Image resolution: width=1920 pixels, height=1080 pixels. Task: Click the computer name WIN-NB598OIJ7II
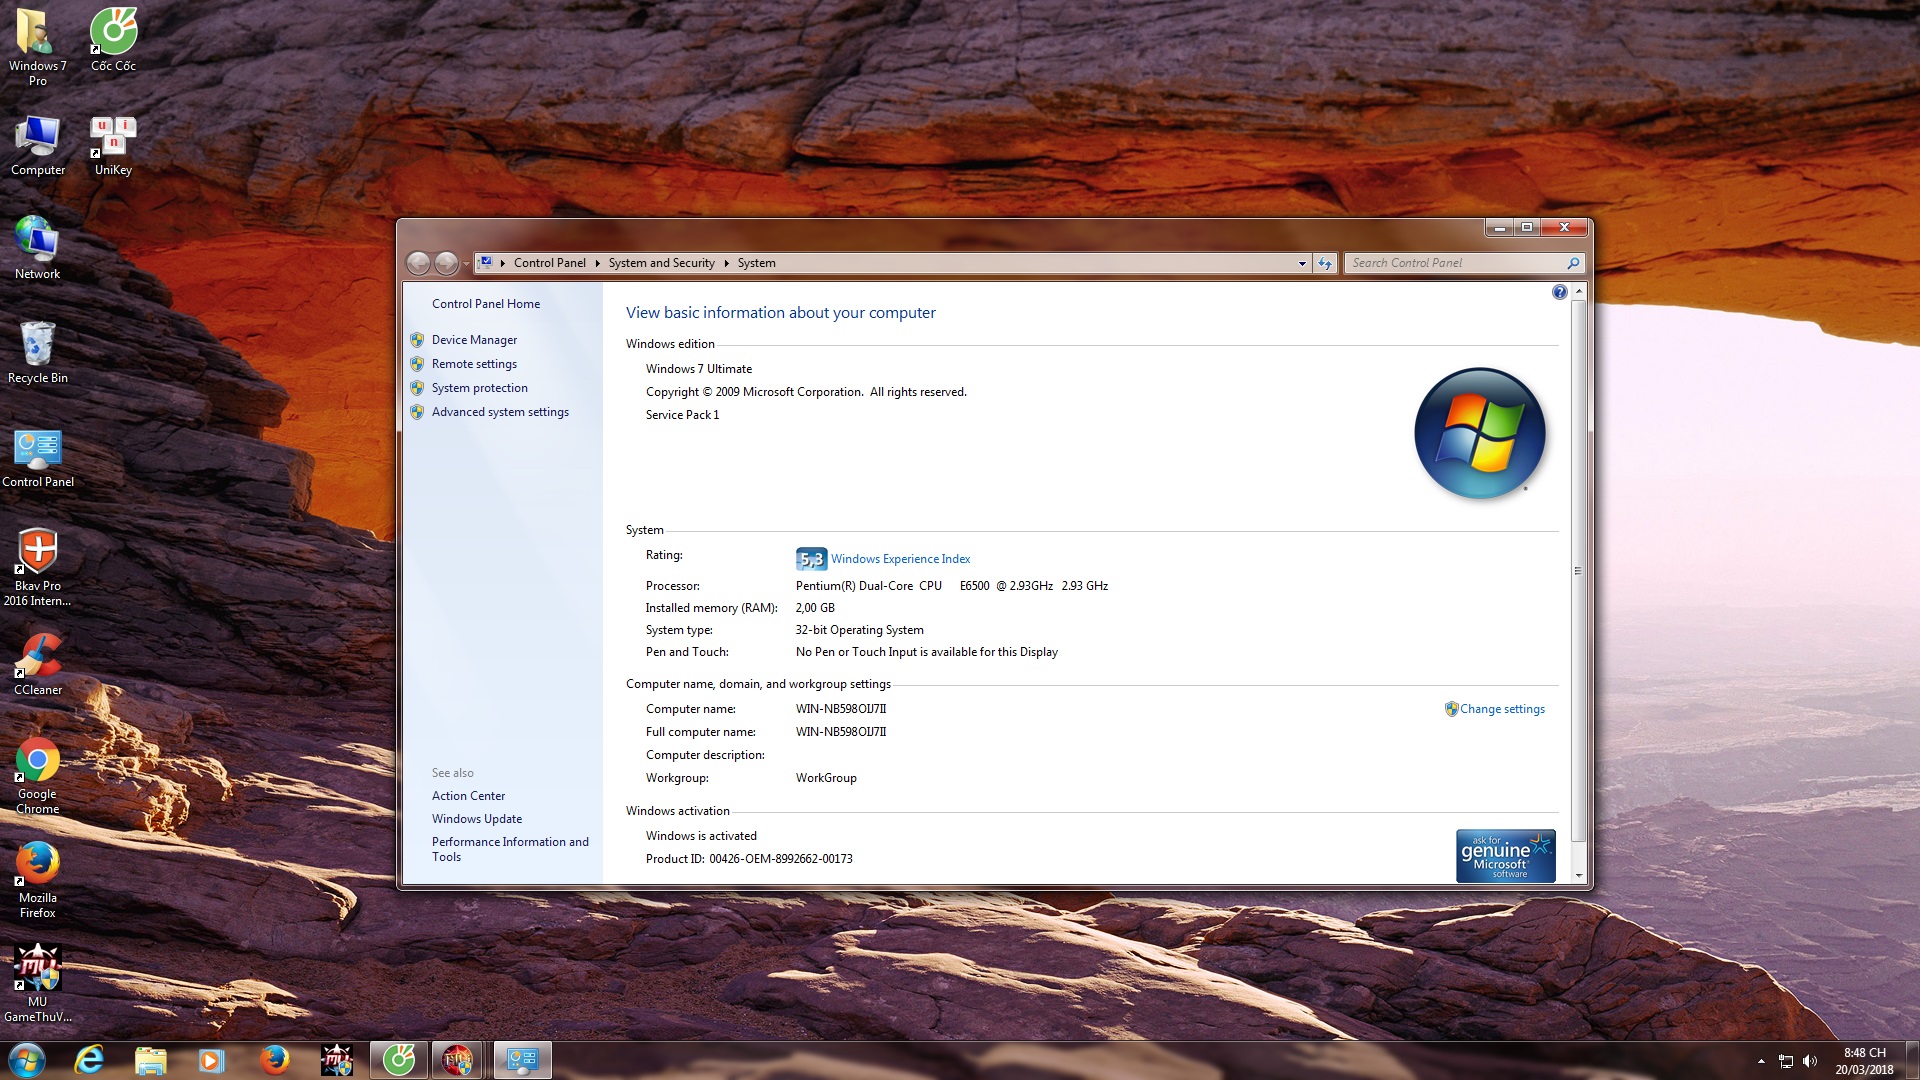(840, 709)
